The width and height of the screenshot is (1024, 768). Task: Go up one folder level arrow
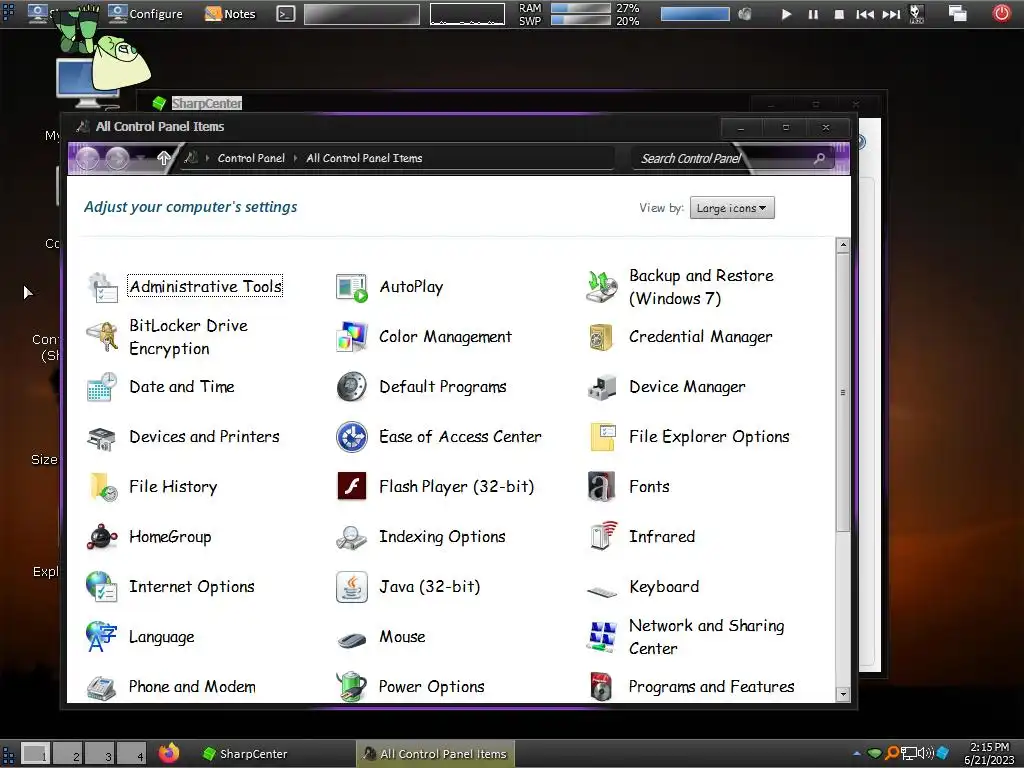tap(164, 158)
